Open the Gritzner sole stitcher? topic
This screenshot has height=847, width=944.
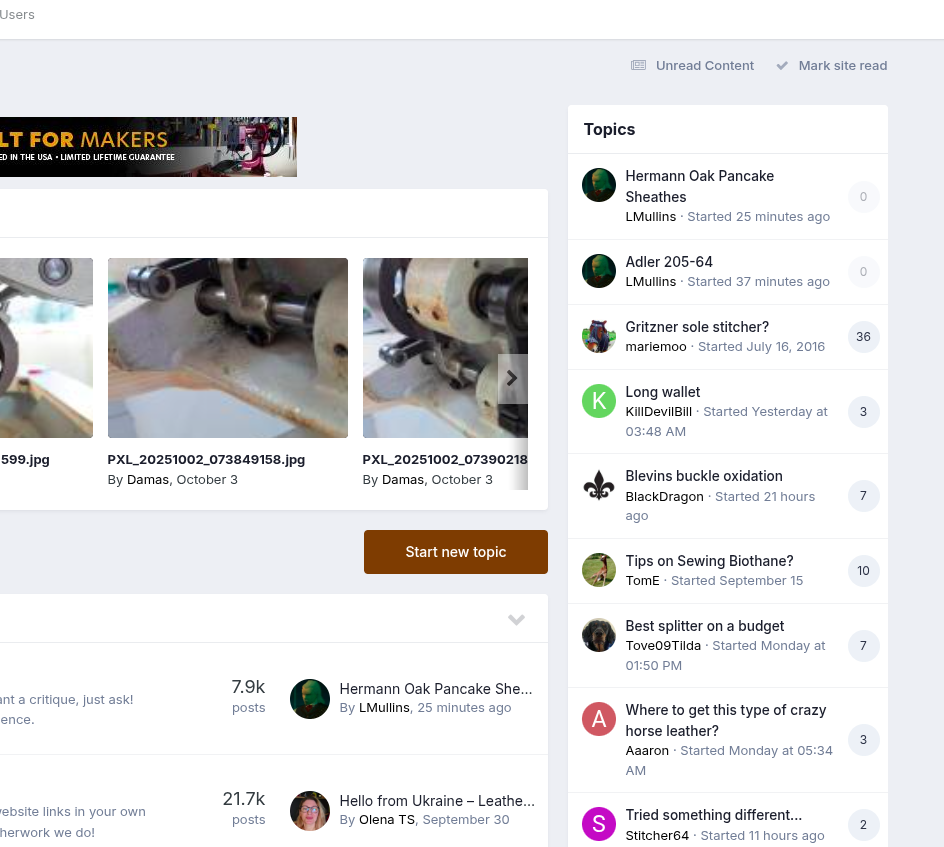pyautogui.click(x=697, y=327)
